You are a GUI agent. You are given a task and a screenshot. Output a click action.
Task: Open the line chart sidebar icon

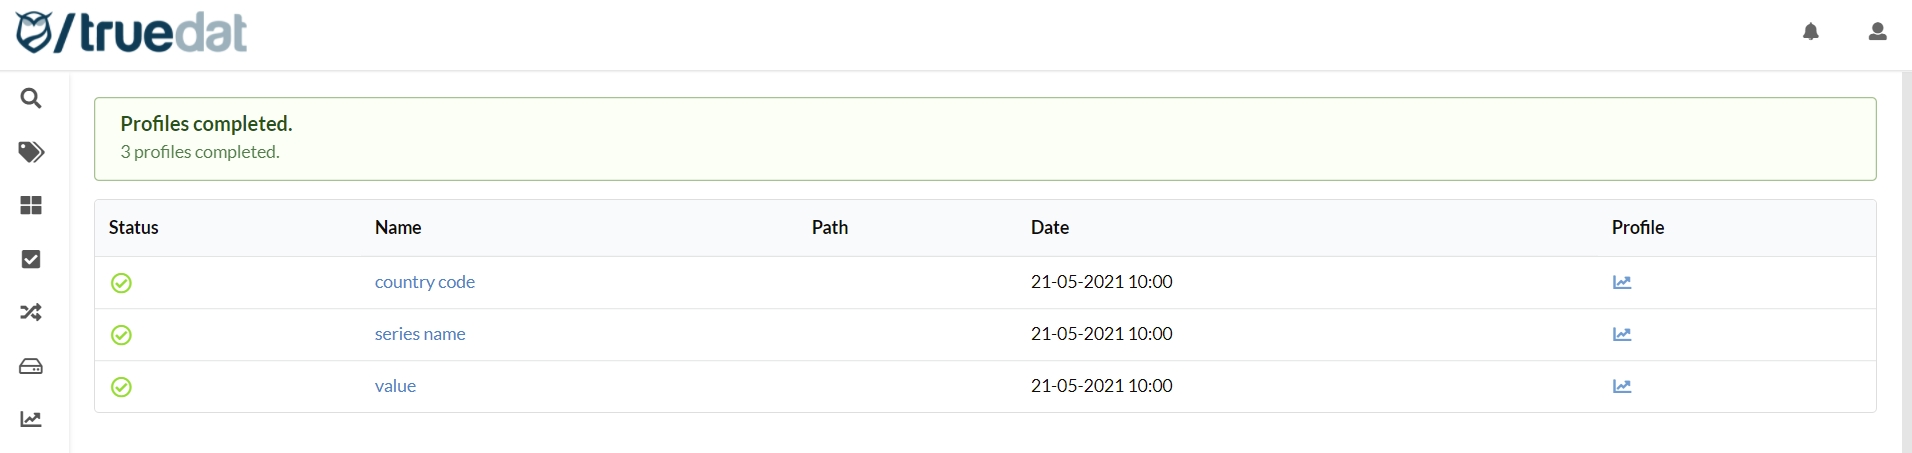[31, 419]
